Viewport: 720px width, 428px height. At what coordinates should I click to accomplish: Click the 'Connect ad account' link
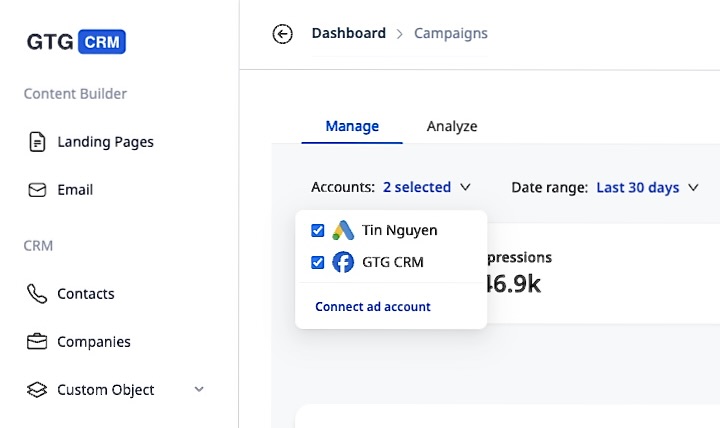tap(373, 307)
